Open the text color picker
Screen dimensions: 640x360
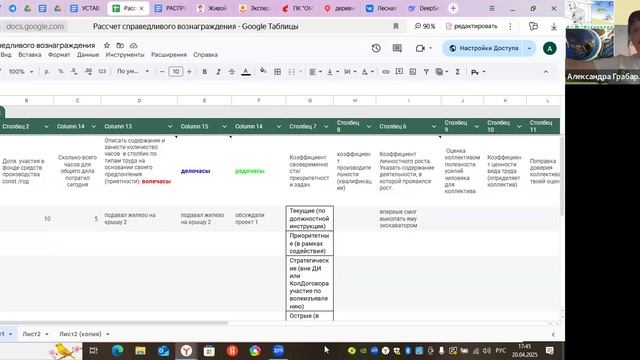[x=246, y=72]
